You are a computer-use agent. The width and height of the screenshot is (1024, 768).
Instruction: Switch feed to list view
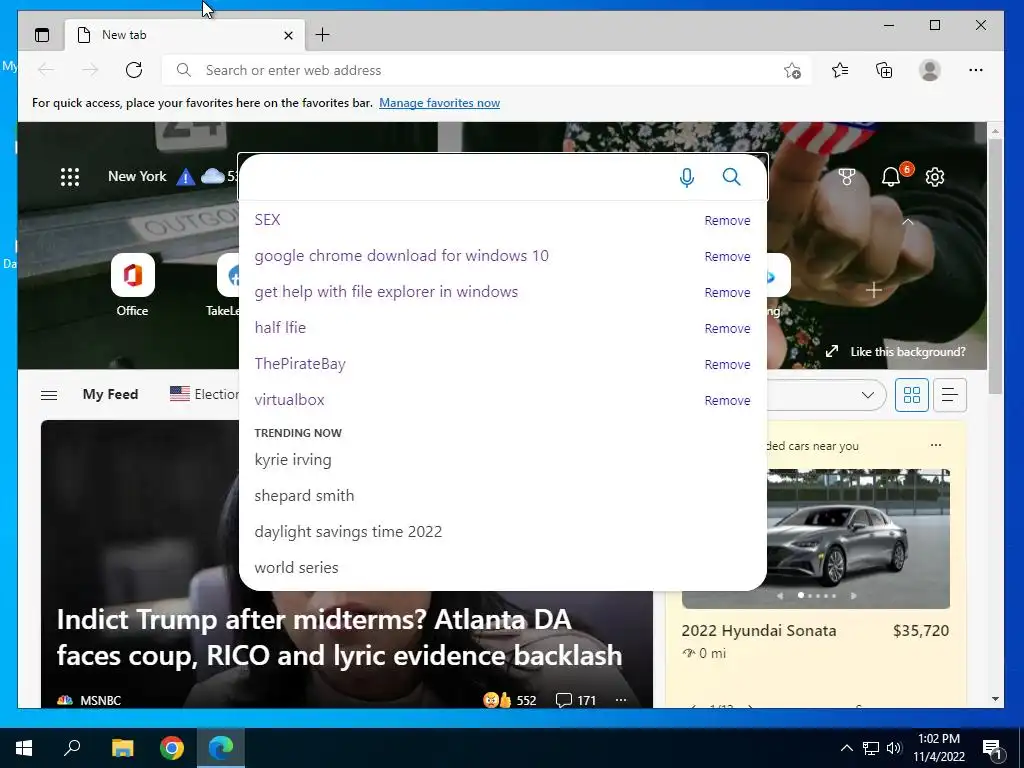[x=950, y=395]
